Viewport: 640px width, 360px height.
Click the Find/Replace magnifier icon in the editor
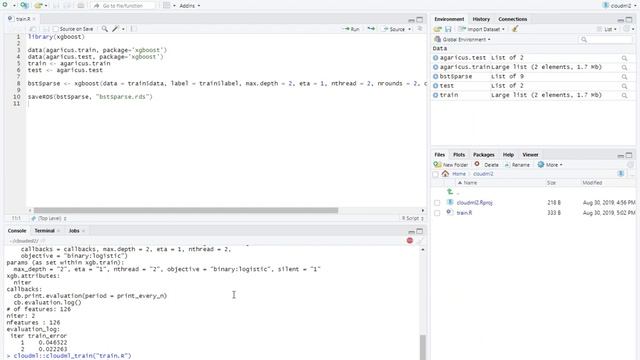pos(105,29)
